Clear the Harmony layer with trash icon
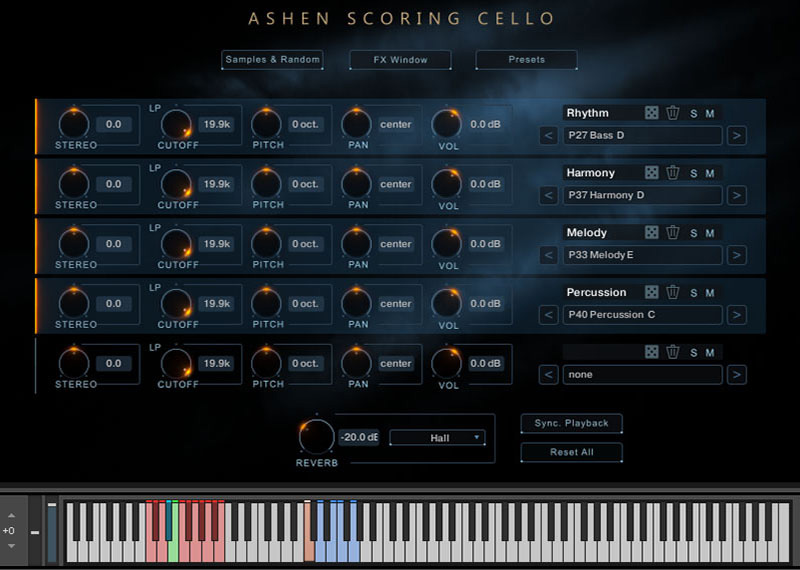This screenshot has width=800, height=570. [673, 172]
